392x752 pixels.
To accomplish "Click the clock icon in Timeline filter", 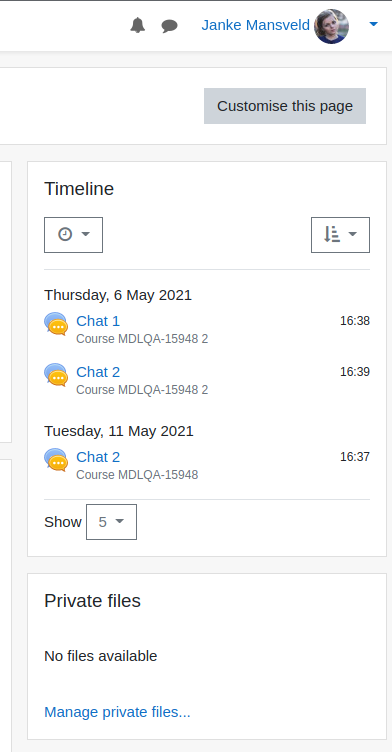I will [x=65, y=235].
